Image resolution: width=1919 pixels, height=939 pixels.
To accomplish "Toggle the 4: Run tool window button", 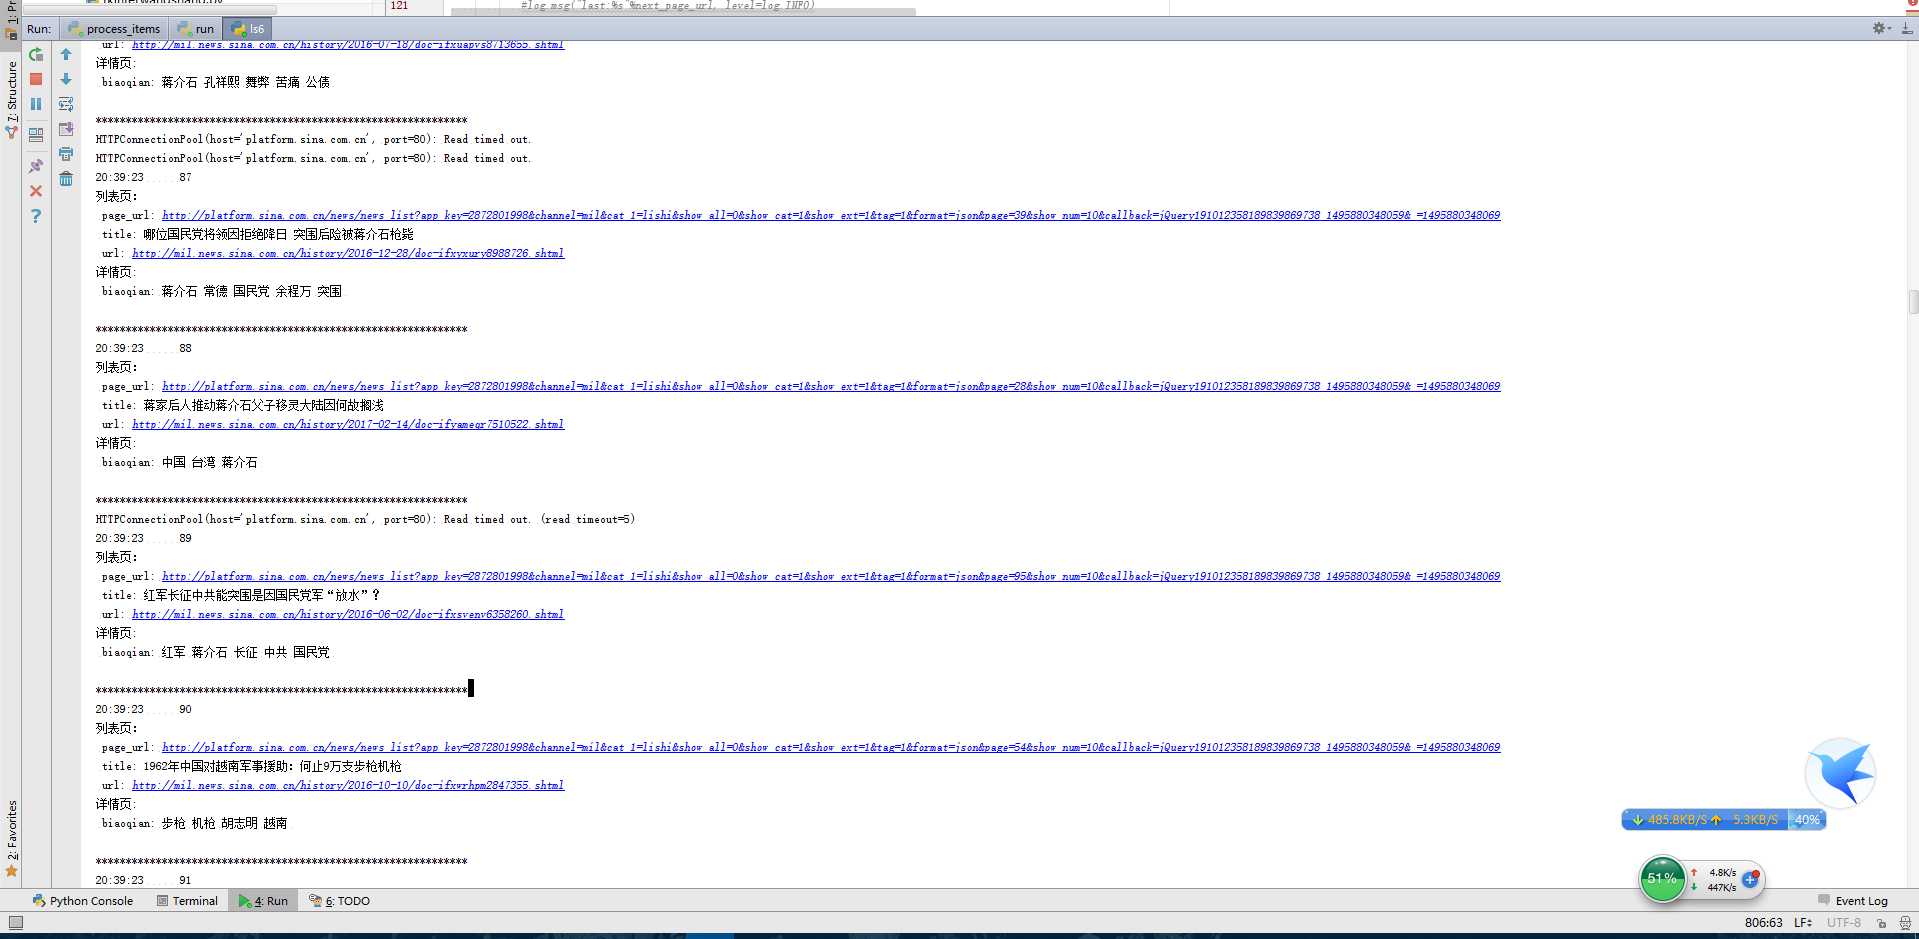I will click(263, 901).
